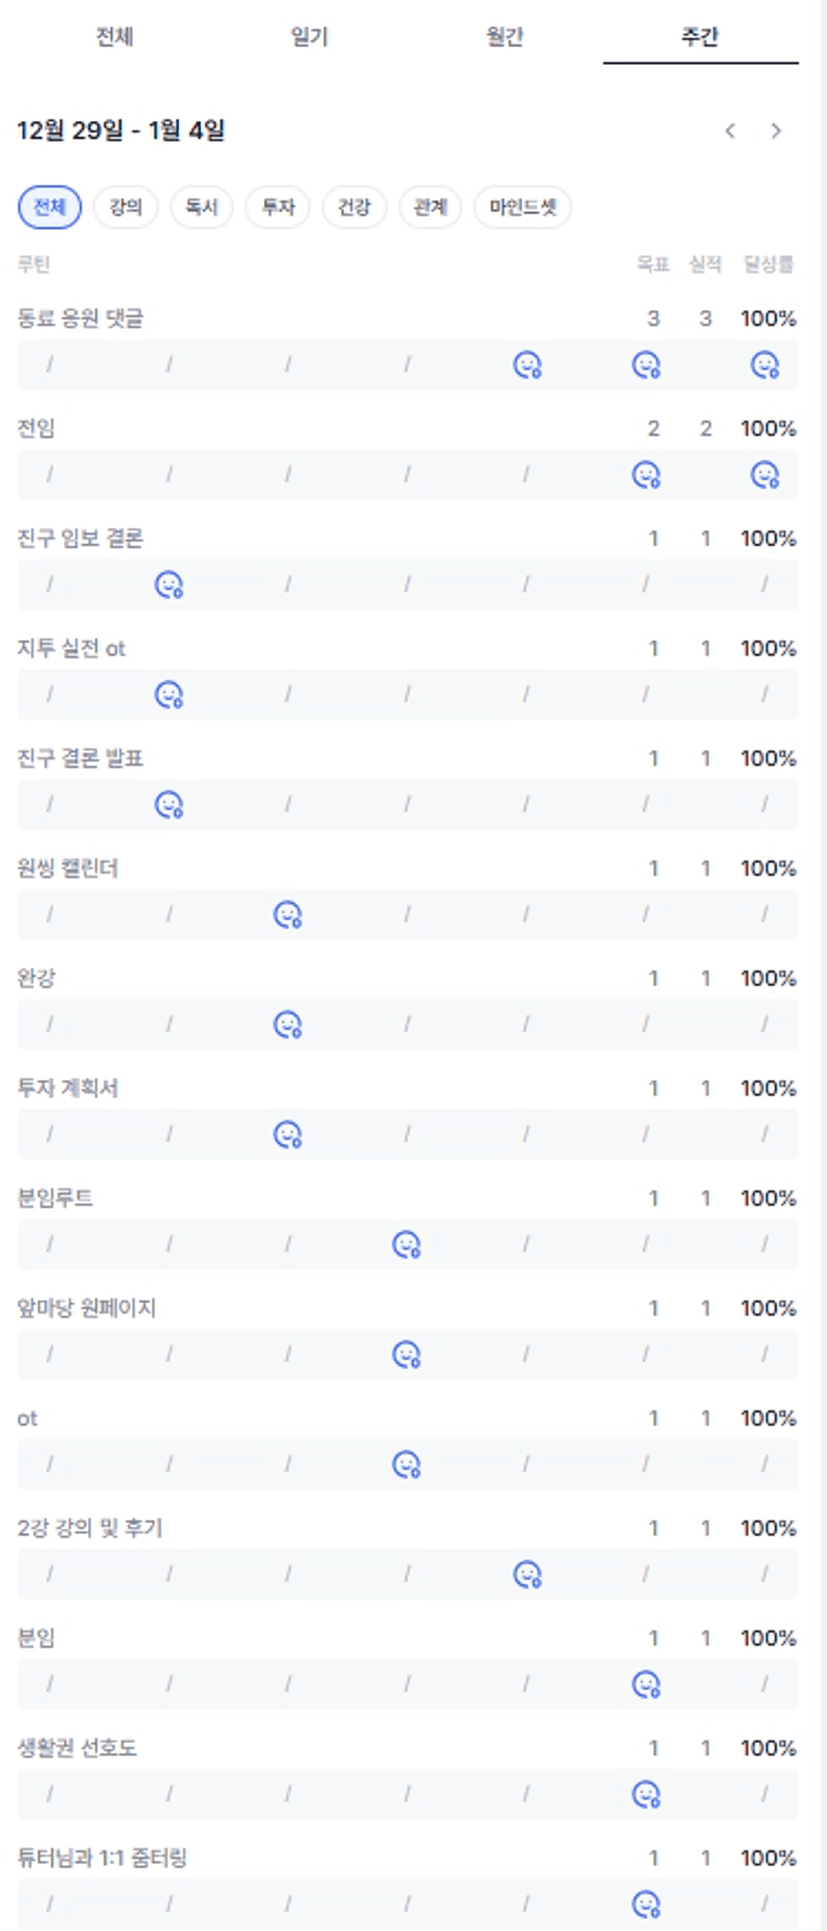
Task: Toggle the first day slot in 전임 row
Action: (50, 475)
